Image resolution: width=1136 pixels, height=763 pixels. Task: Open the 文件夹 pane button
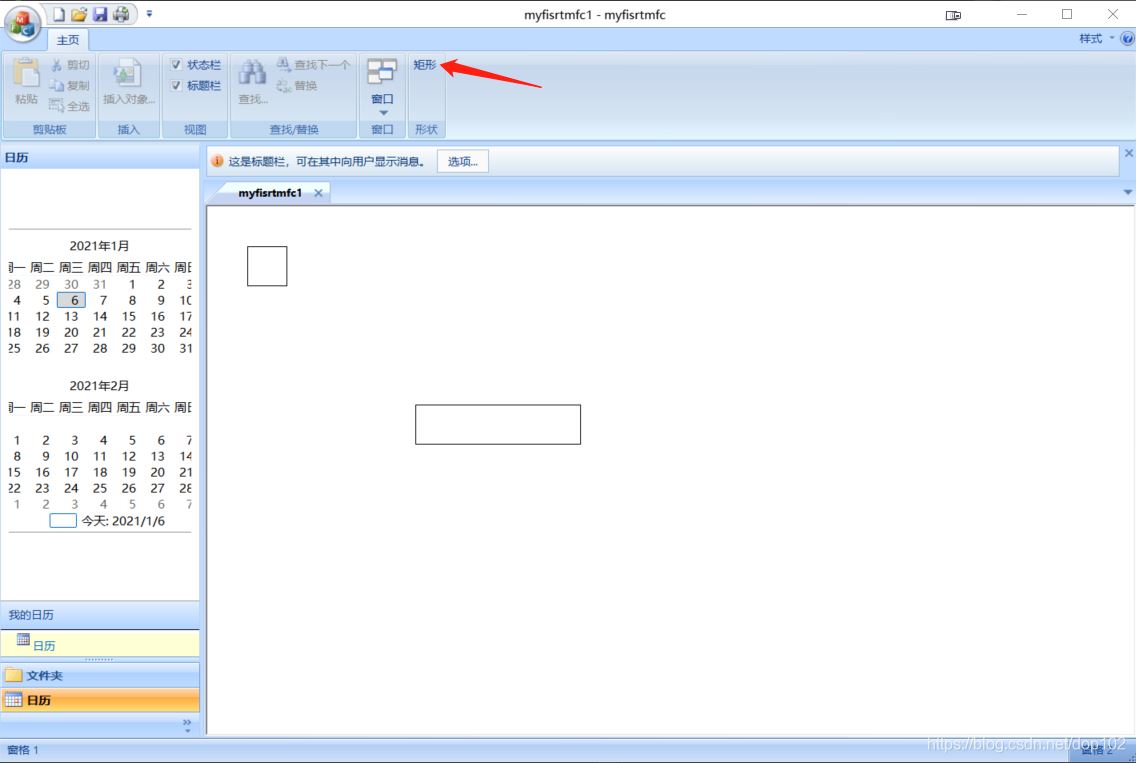[99, 675]
